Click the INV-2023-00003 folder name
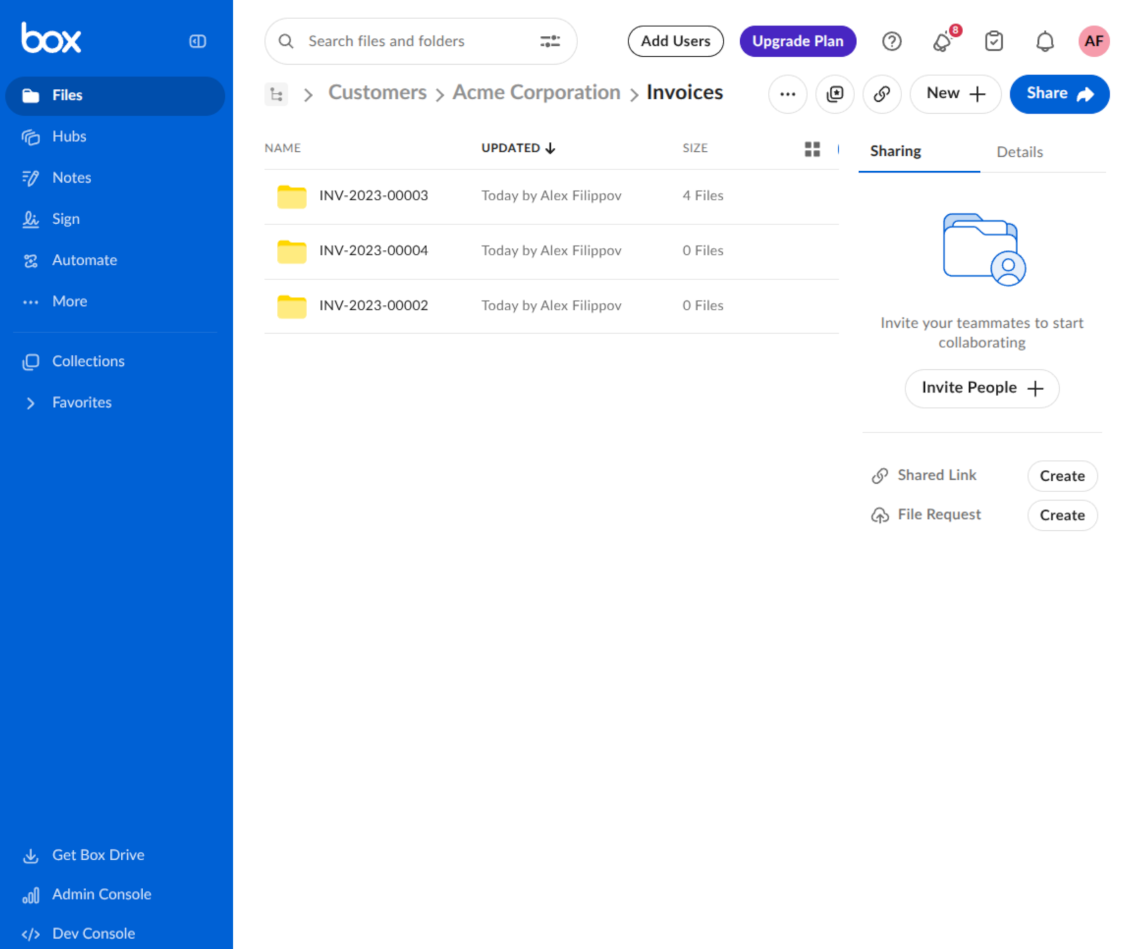Screen dimensions: 1130x949 point(373,195)
